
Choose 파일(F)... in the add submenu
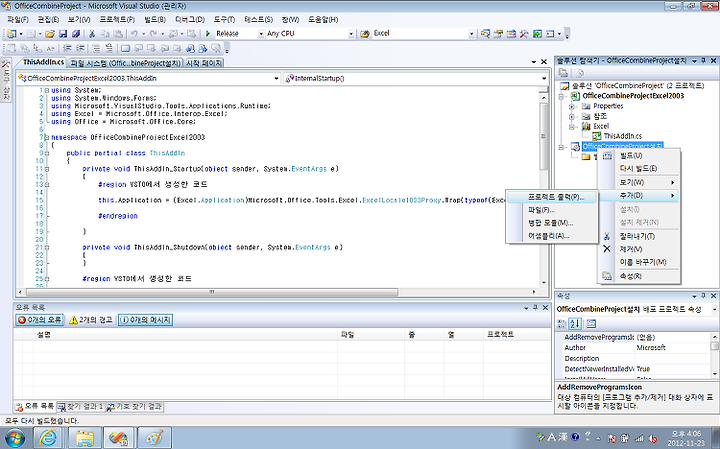click(x=551, y=210)
